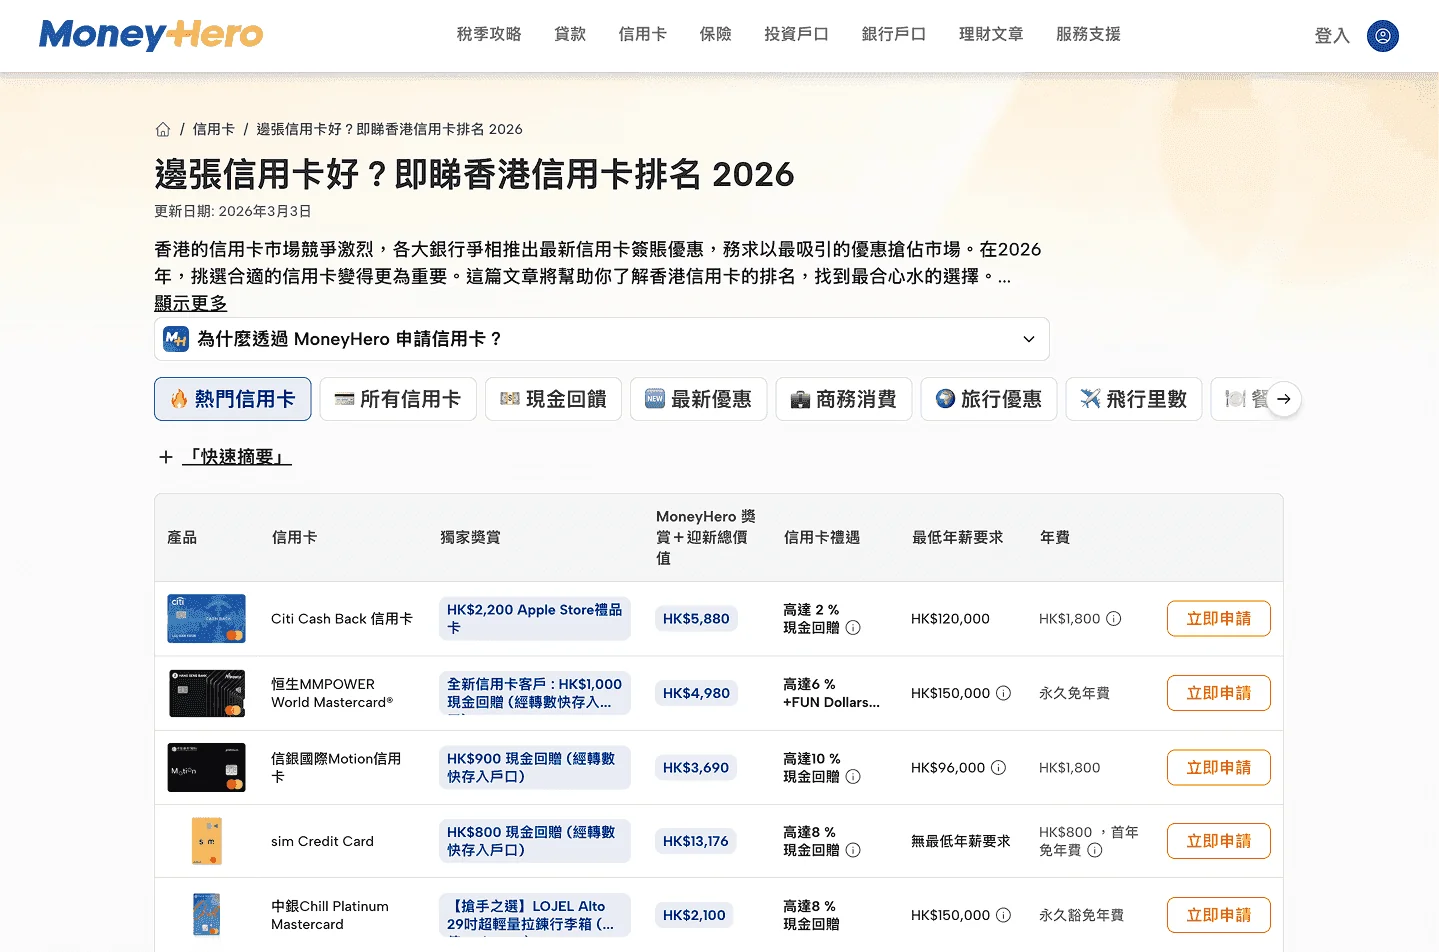Open the 稅季攻略 menu
This screenshot has height=952, width=1439.
click(x=489, y=35)
